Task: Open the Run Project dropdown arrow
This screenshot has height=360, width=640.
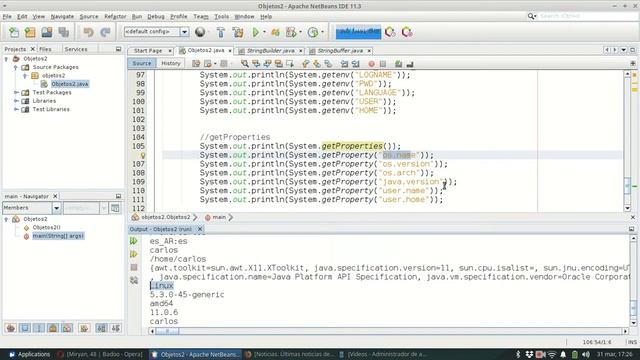Action: point(264,32)
